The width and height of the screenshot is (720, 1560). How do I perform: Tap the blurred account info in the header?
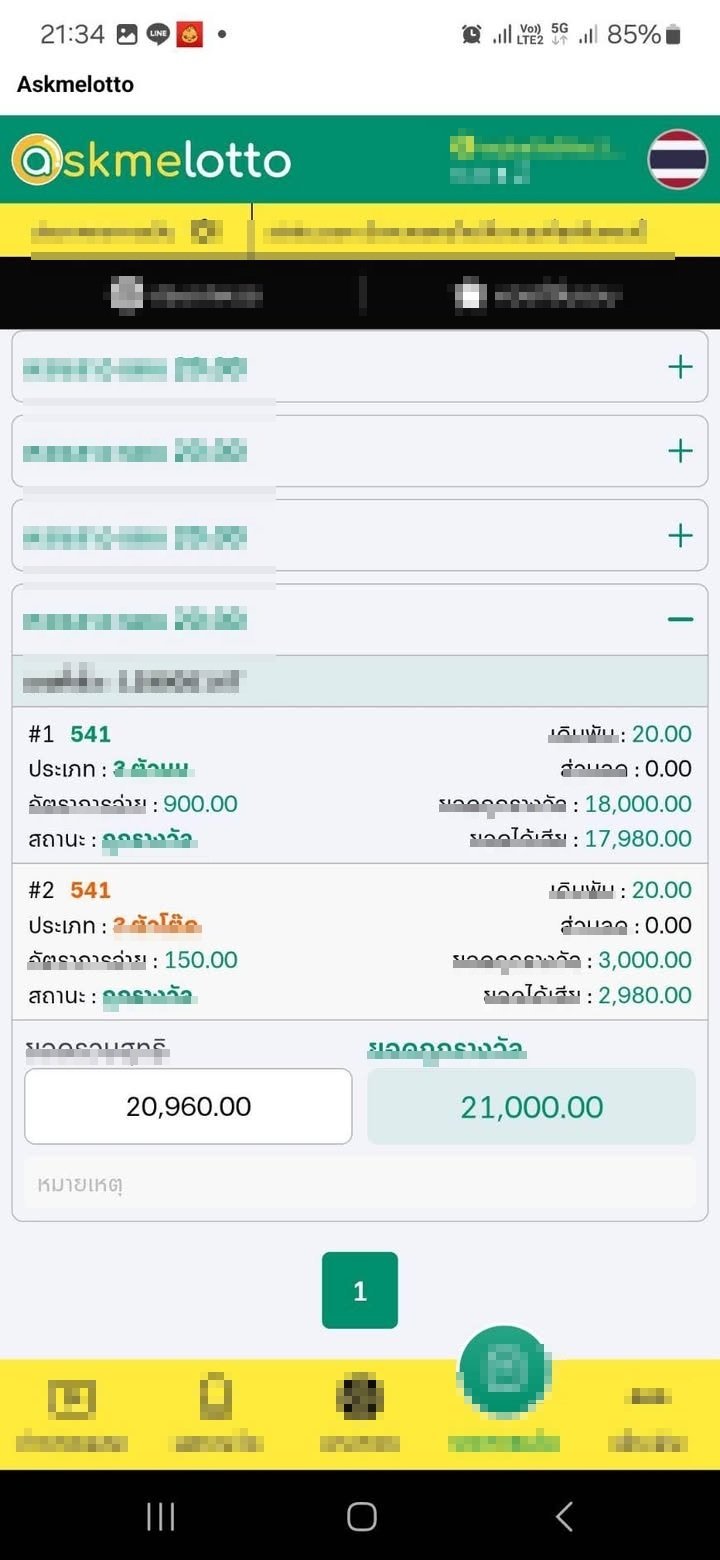[534, 159]
